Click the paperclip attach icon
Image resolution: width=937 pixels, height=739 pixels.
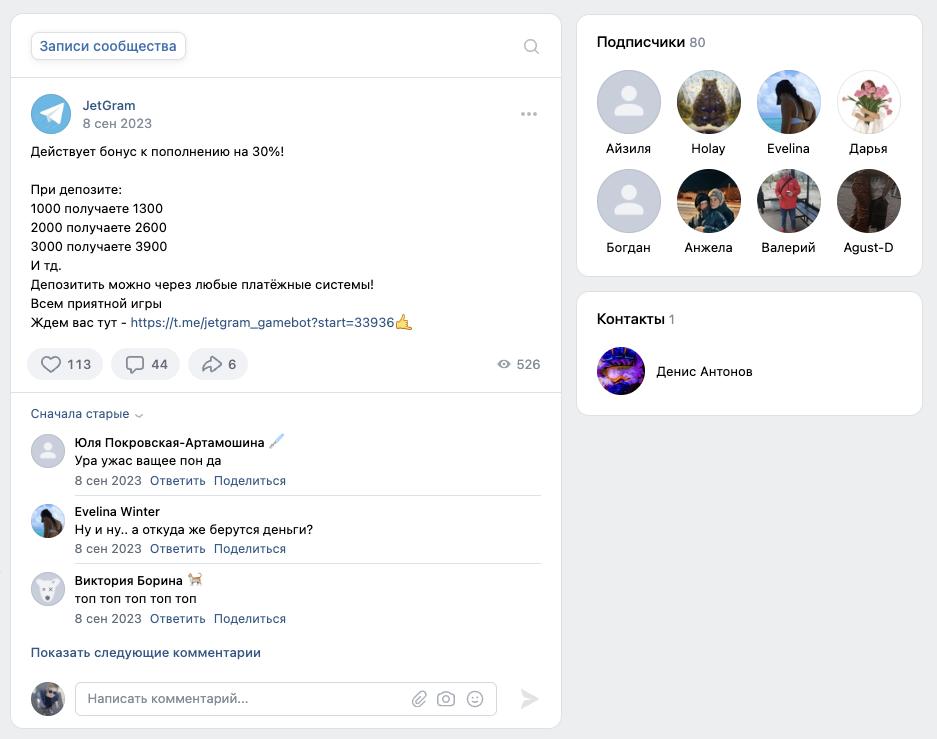coord(419,699)
